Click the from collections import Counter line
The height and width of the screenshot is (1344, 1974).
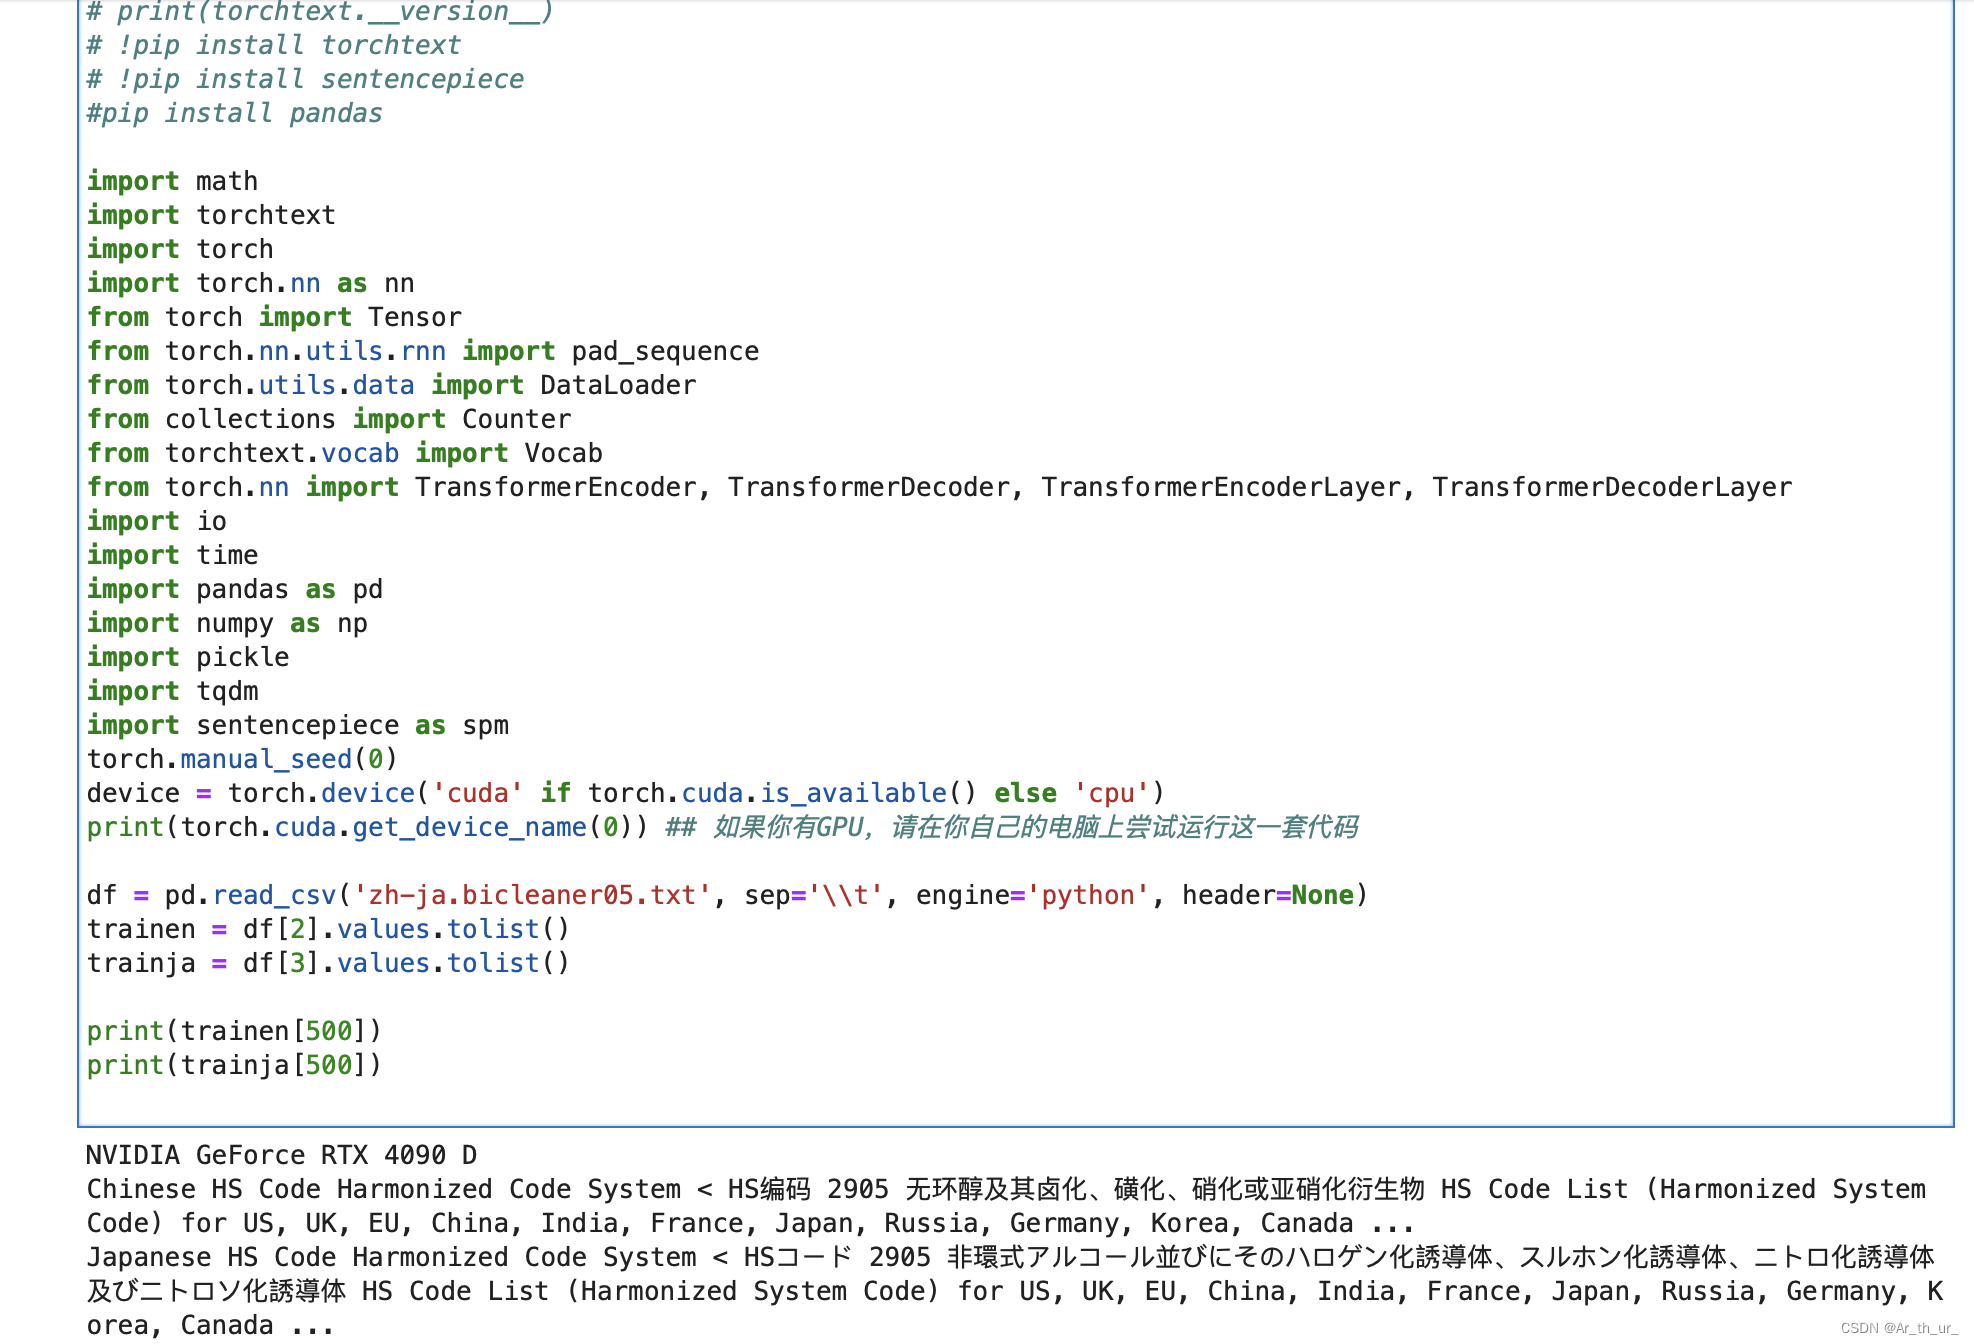pos(328,418)
